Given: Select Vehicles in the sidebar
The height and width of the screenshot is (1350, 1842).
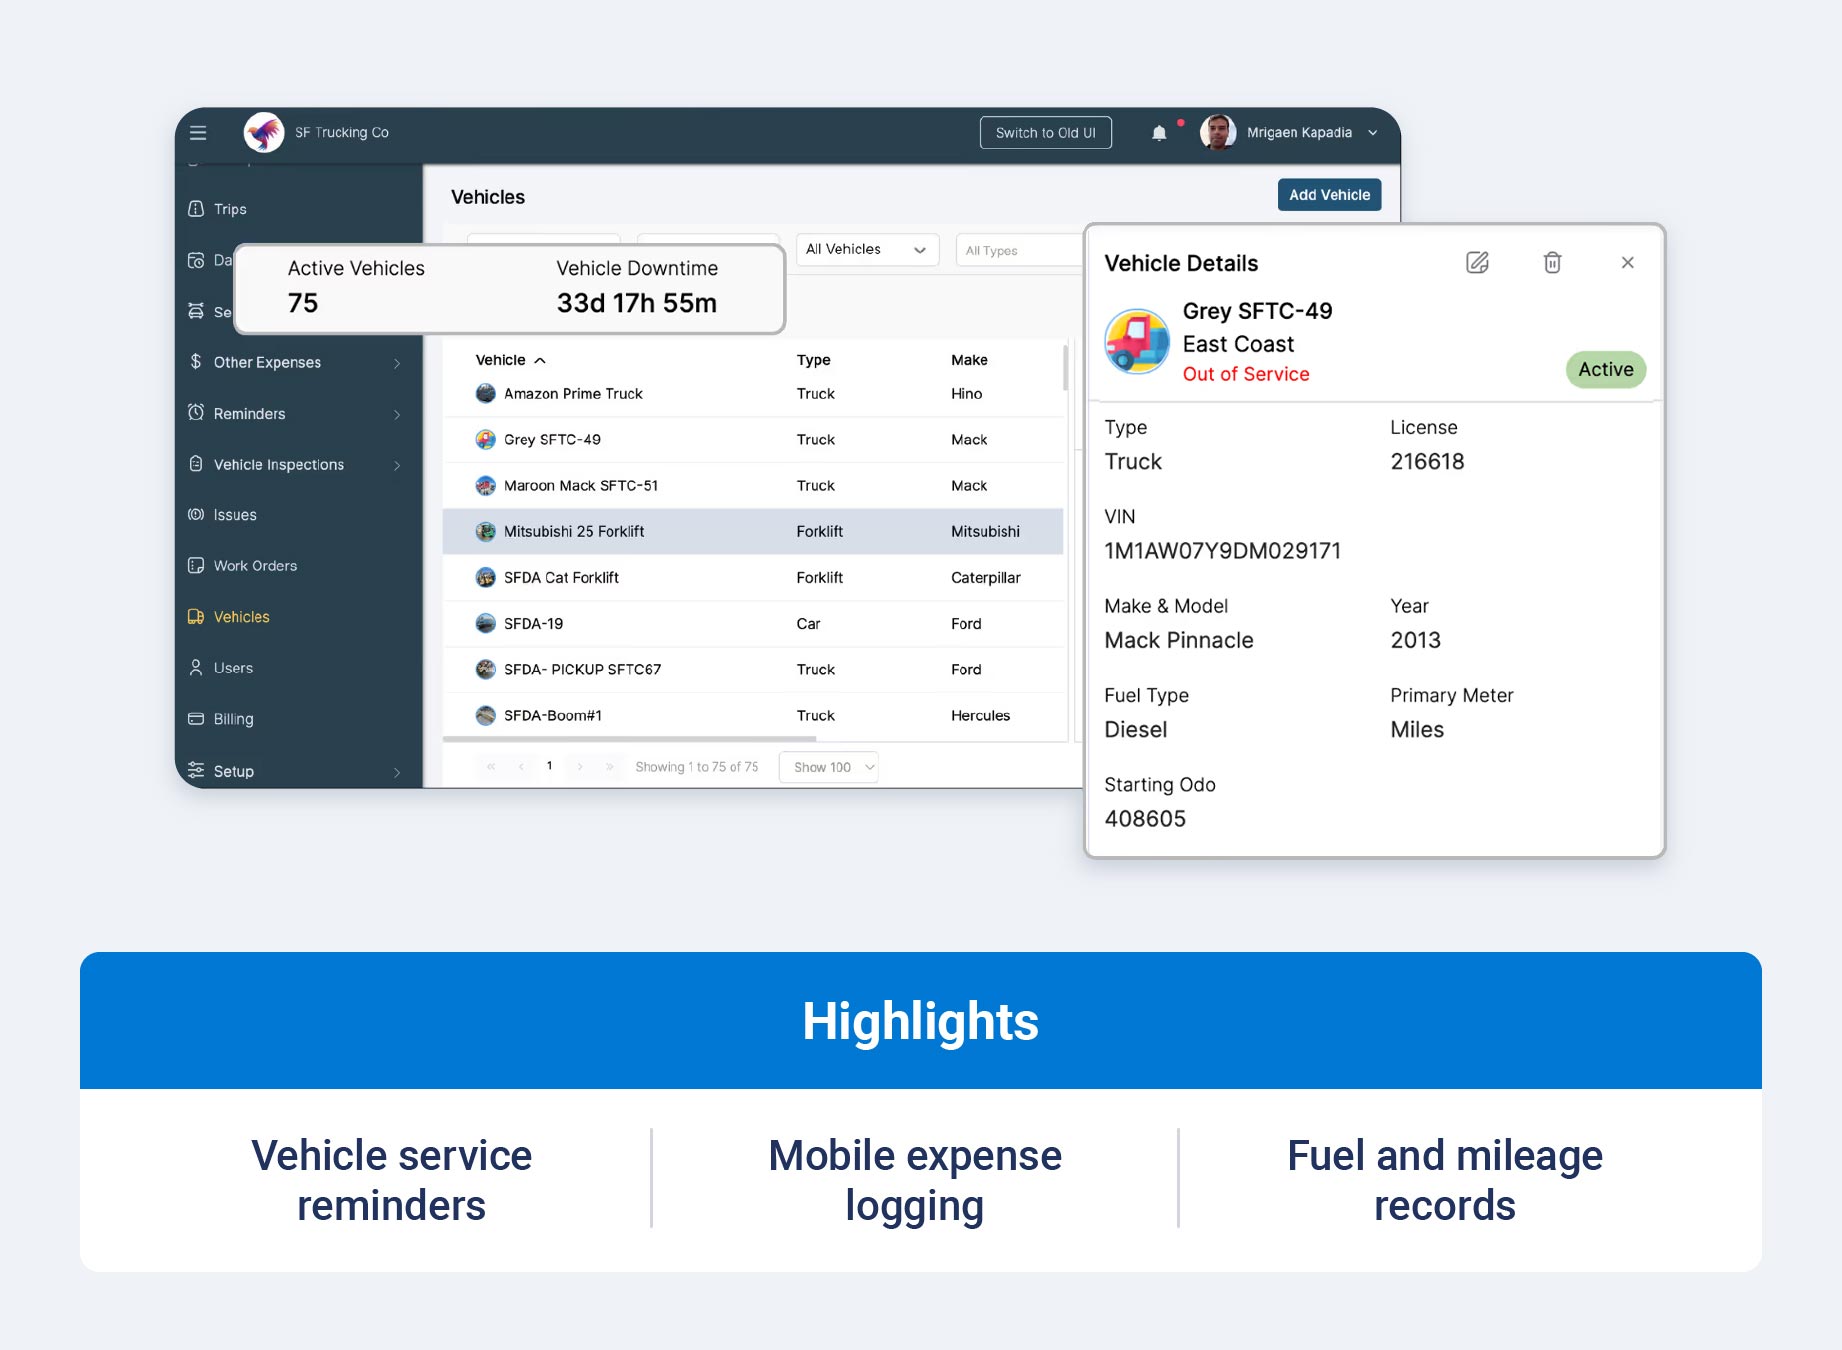Looking at the screenshot, I should [241, 617].
